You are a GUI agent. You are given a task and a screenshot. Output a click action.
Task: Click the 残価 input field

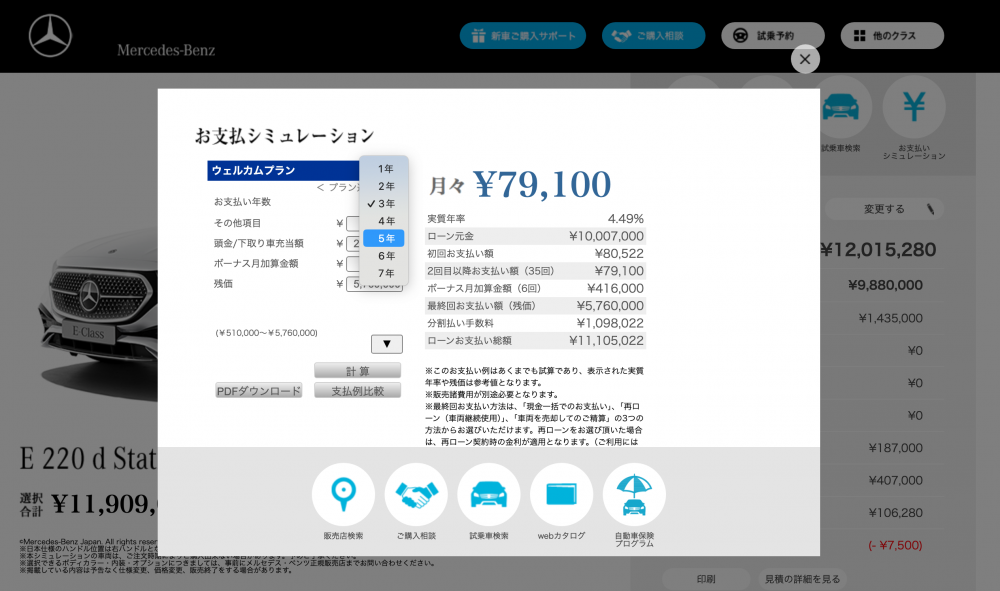pos(374,284)
